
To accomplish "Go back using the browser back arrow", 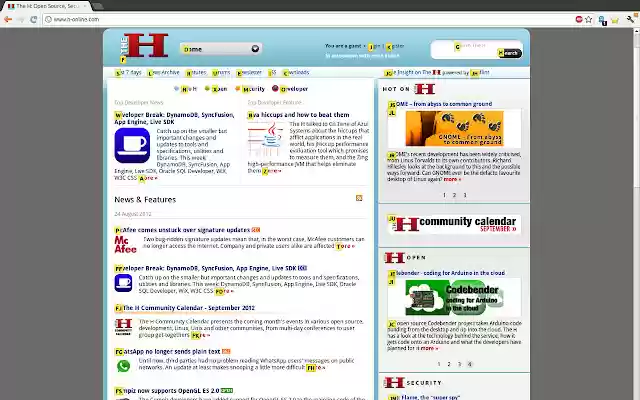I will (8, 19).
